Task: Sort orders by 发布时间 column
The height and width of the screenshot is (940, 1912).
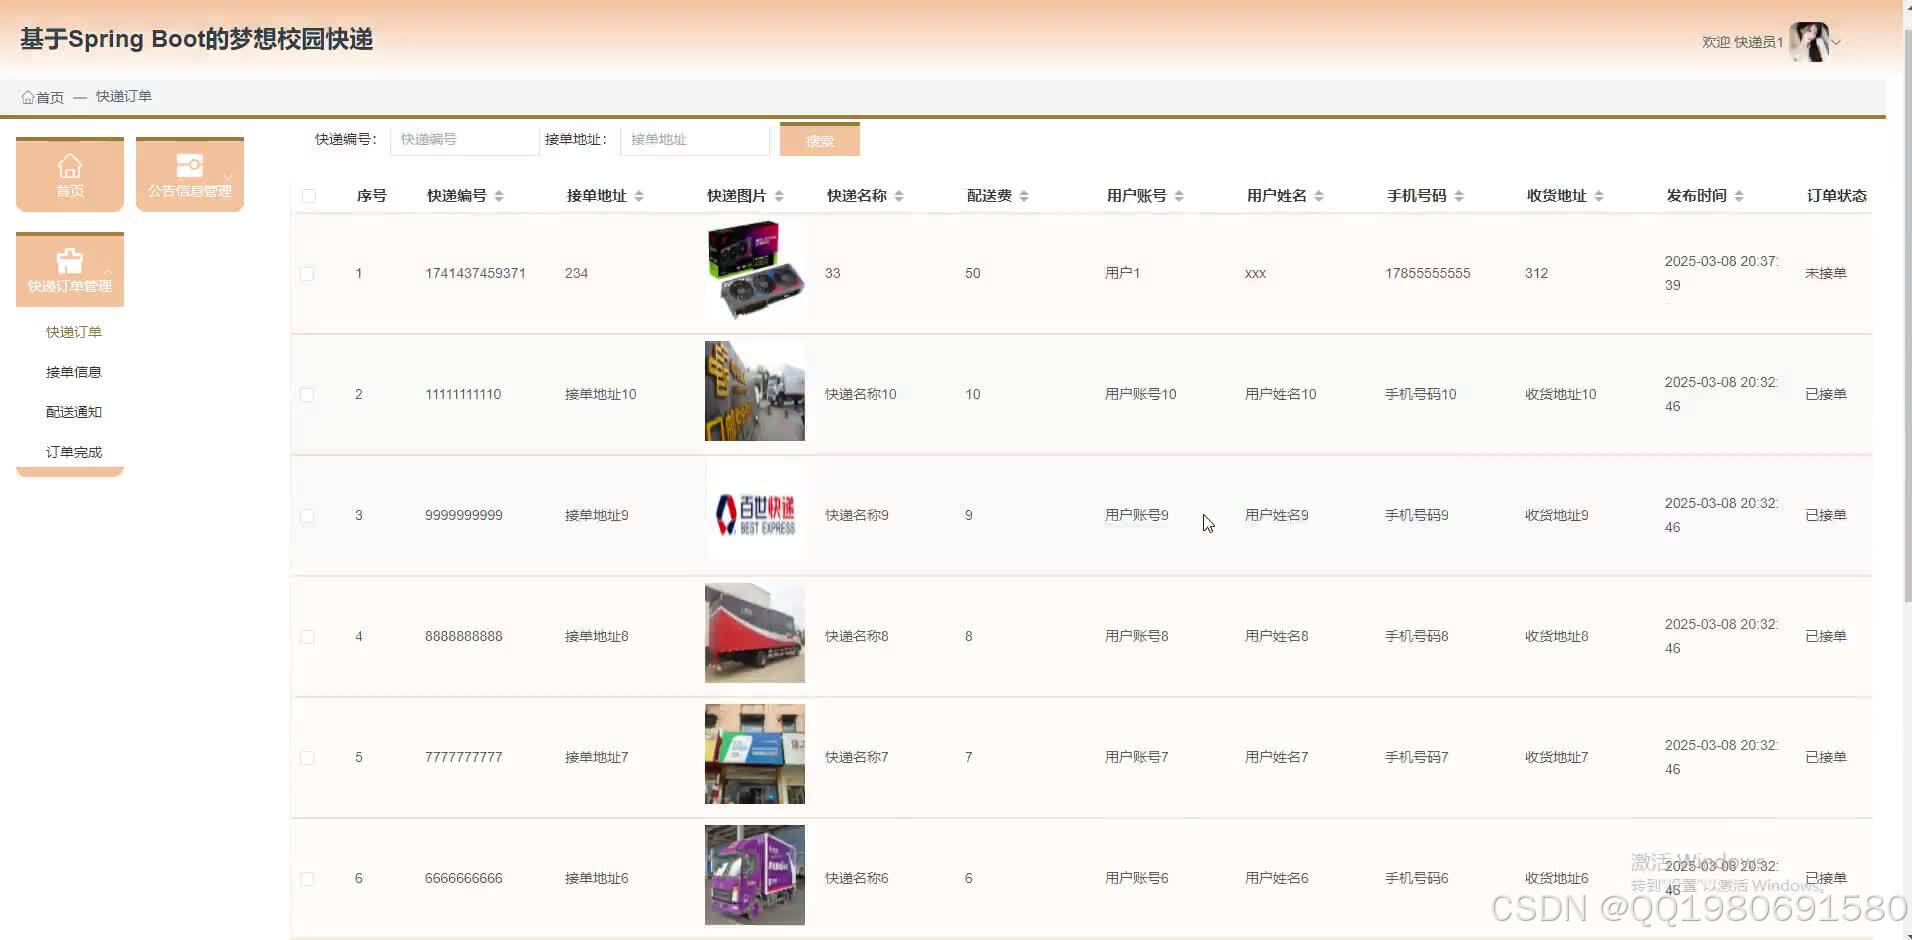Action: coord(1739,195)
